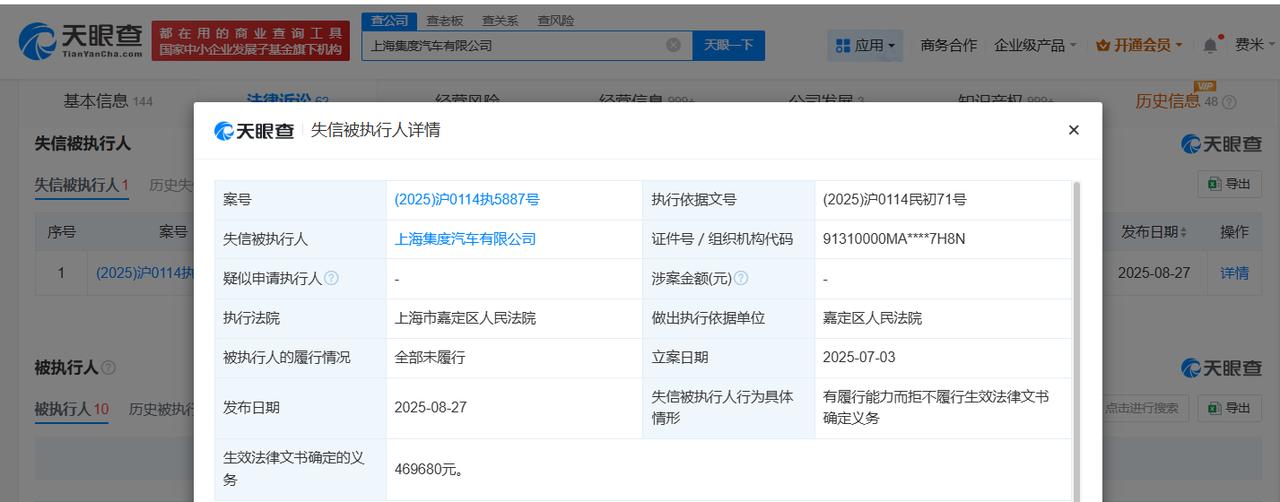Click the help icon beside 被执行人 heading
Image resolution: width=1280 pixels, height=502 pixels.
pyautogui.click(x=108, y=368)
